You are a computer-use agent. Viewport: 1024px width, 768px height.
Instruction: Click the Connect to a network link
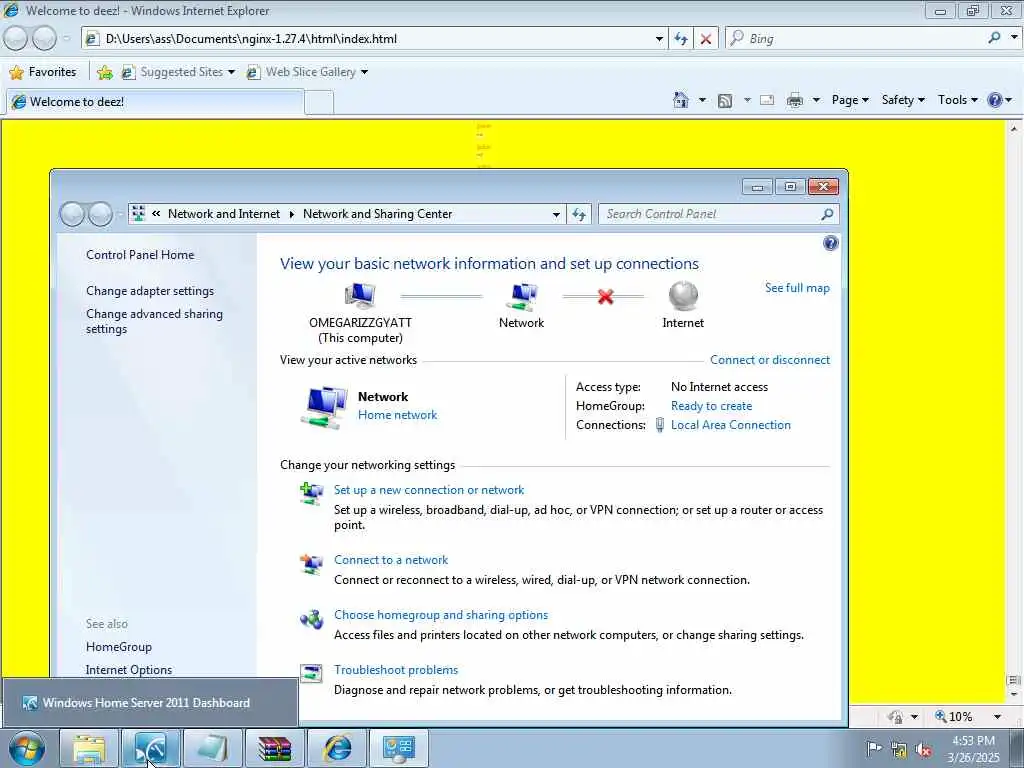(x=391, y=560)
